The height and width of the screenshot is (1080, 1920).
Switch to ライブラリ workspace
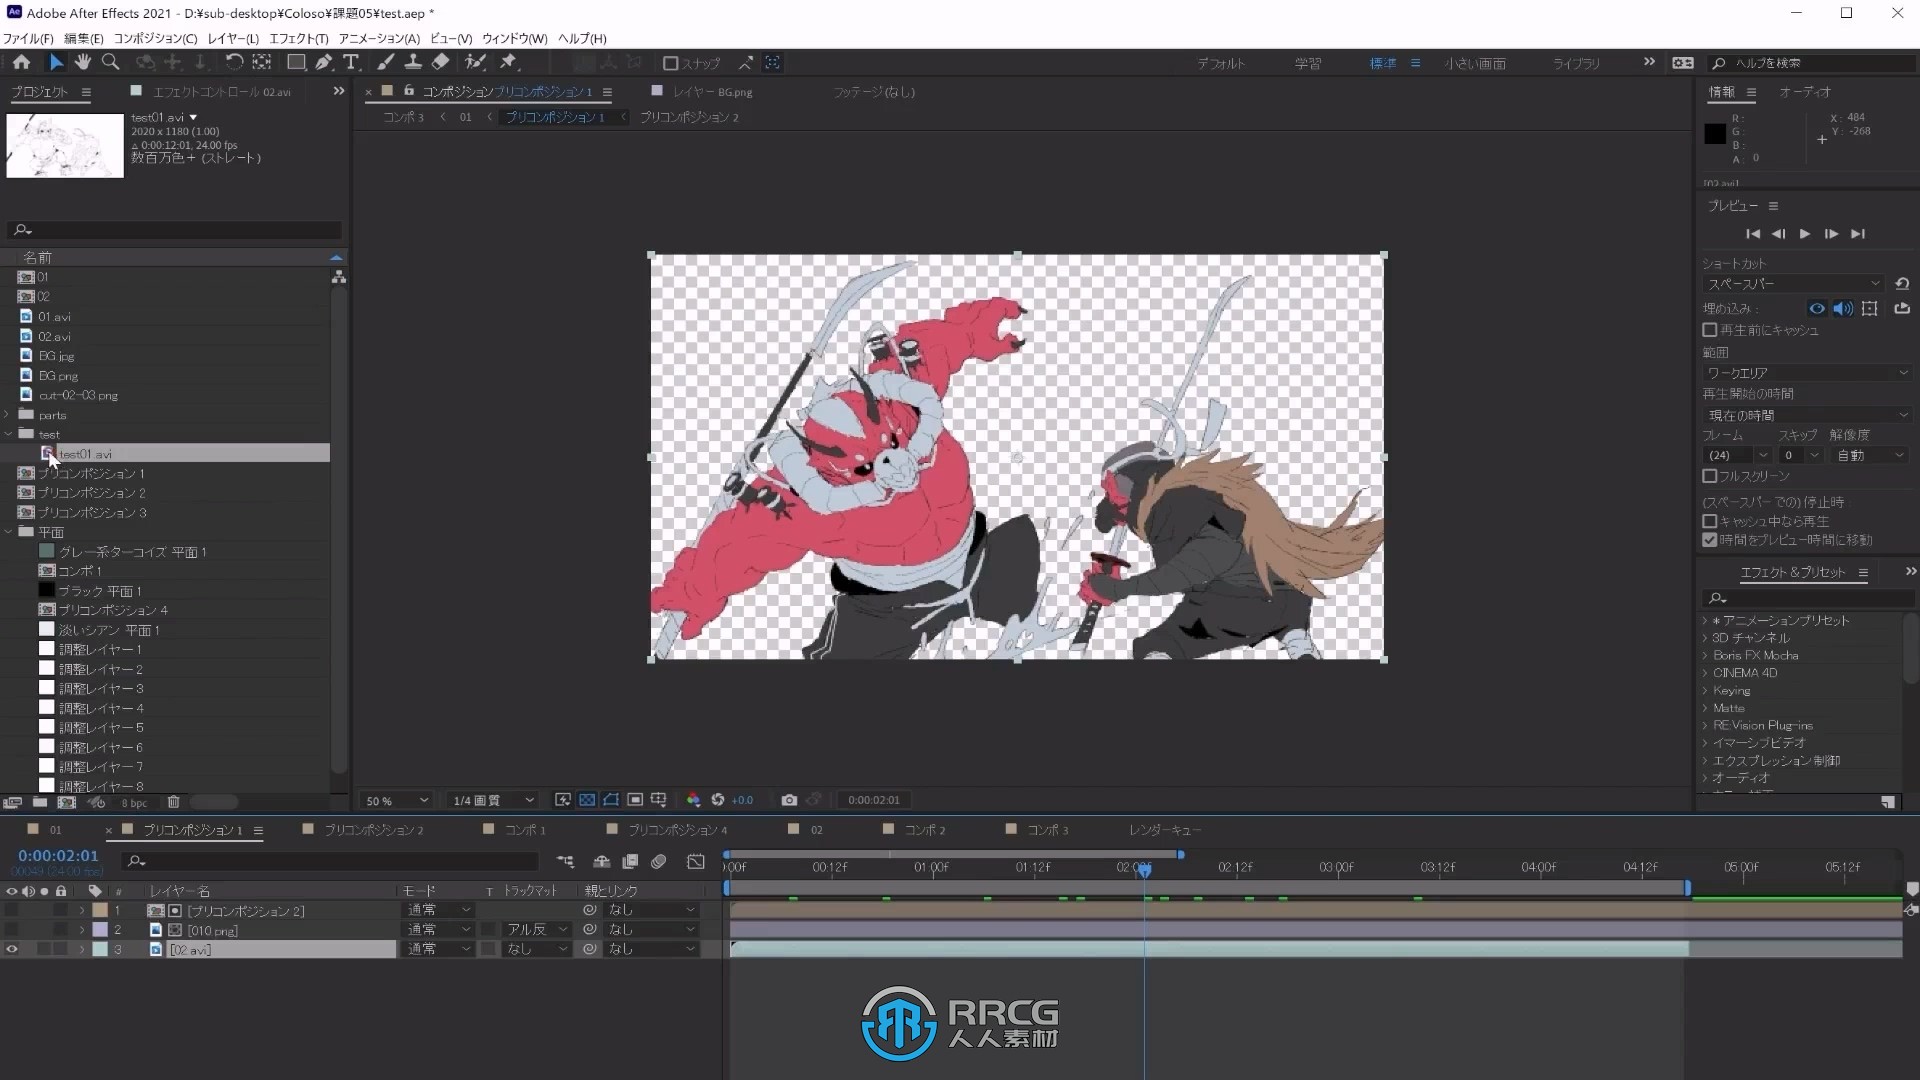pyautogui.click(x=1575, y=63)
